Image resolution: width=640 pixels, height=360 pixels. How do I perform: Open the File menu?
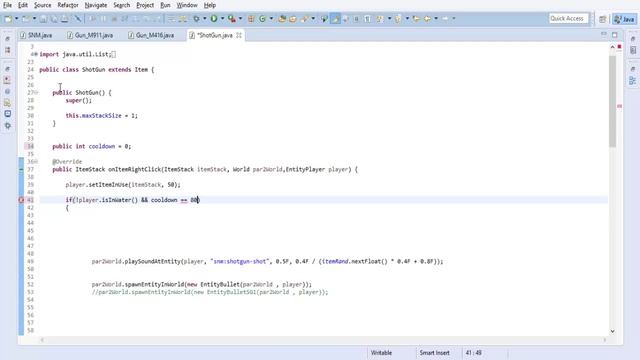[7, 5]
